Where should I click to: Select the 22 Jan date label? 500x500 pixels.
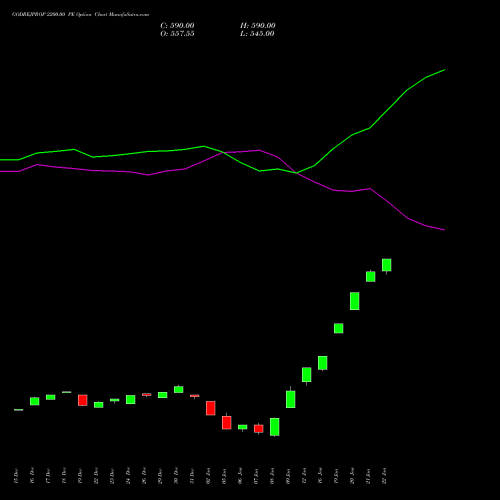click(x=384, y=476)
